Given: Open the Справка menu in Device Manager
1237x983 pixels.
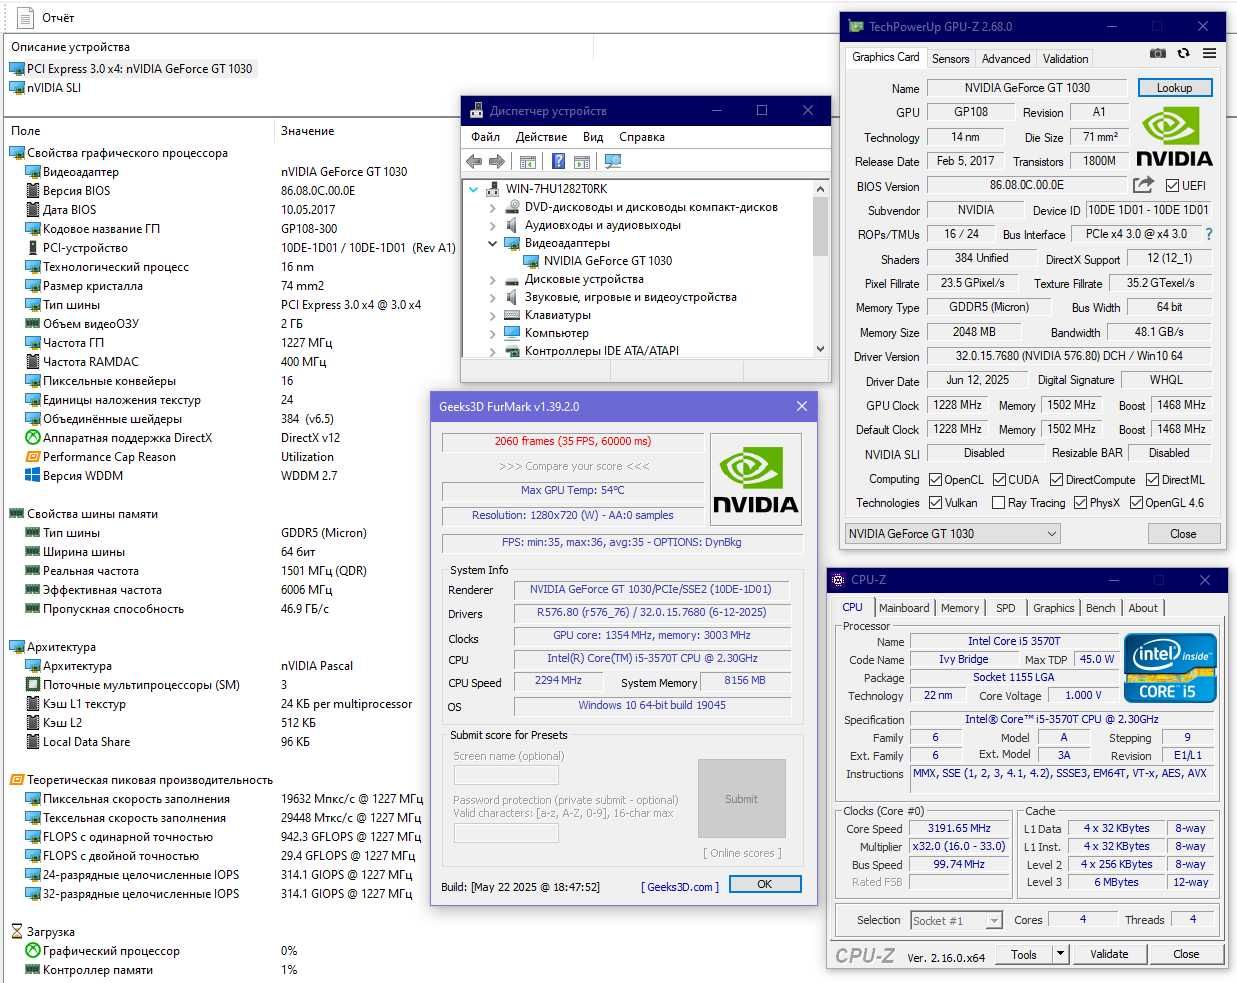Looking at the screenshot, I should click(642, 137).
